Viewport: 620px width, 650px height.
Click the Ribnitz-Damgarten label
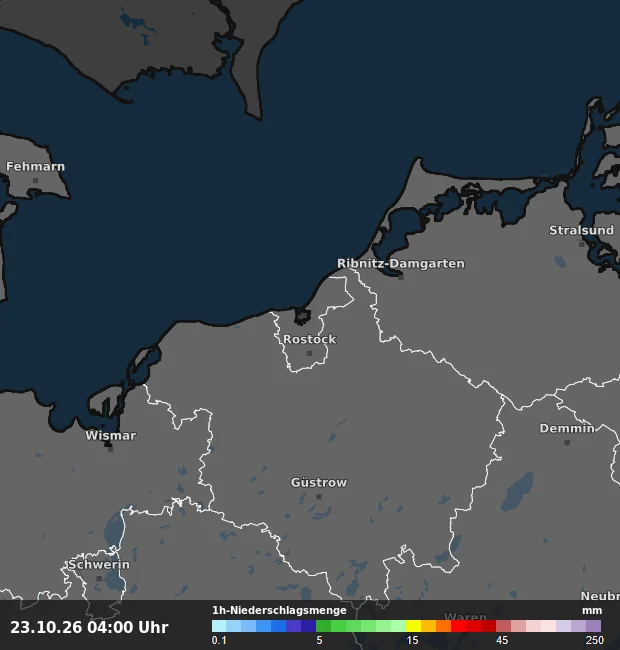point(401,264)
